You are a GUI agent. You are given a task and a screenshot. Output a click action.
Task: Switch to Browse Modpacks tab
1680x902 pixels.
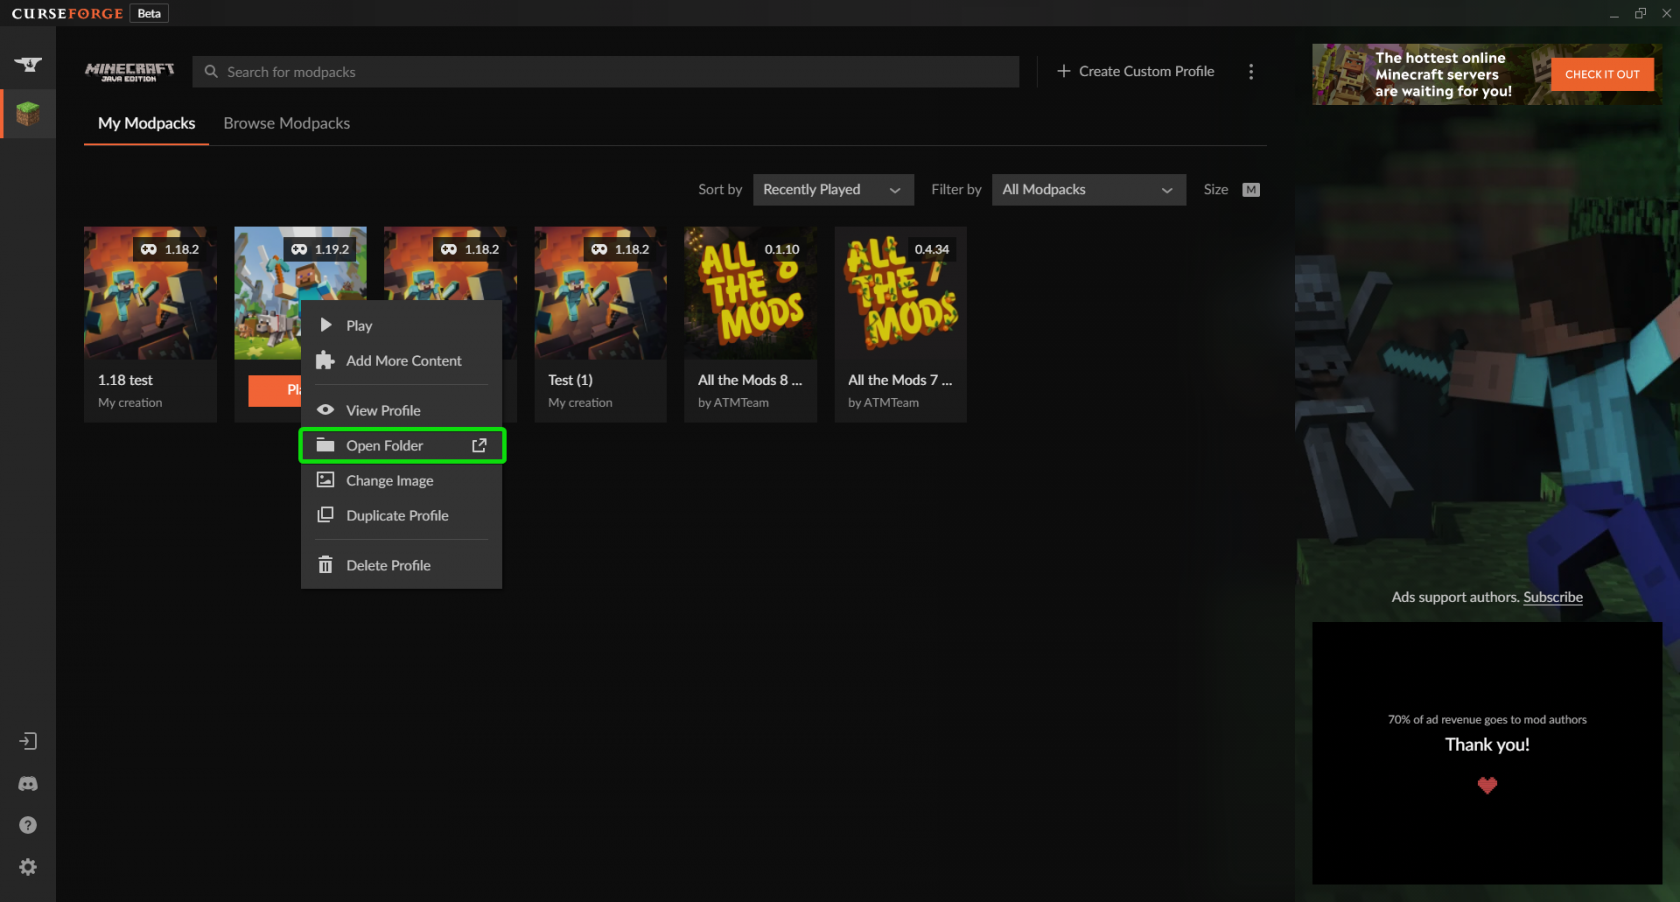tap(287, 123)
